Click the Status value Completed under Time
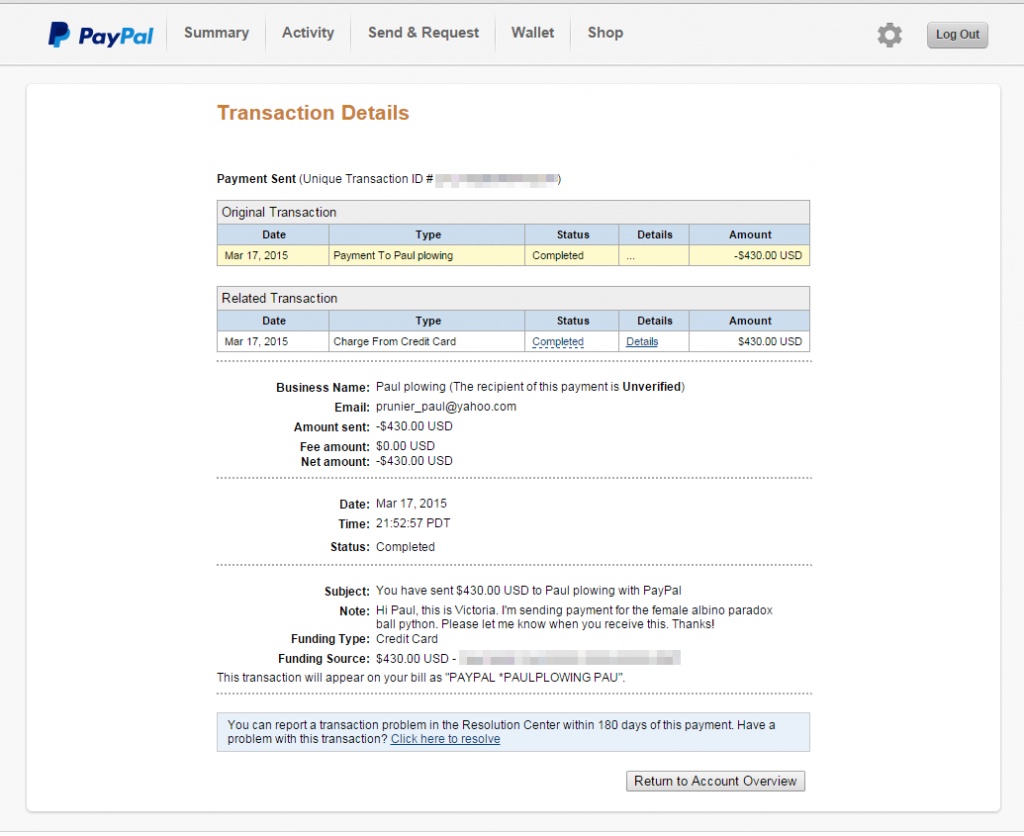This screenshot has width=1024, height=836. pyautogui.click(x=405, y=547)
